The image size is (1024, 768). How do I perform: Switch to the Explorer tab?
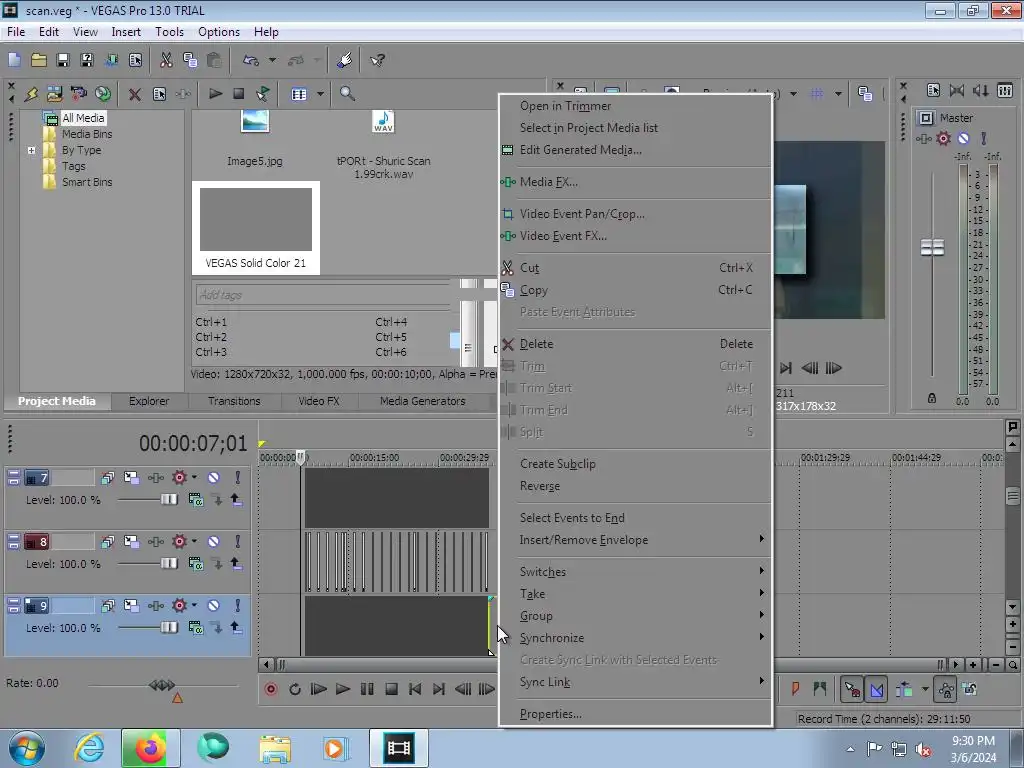(149, 401)
